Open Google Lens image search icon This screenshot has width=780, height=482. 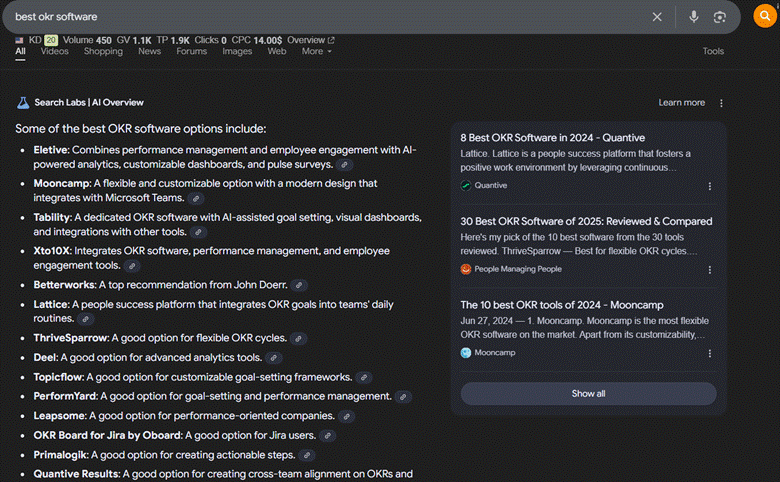[719, 17]
